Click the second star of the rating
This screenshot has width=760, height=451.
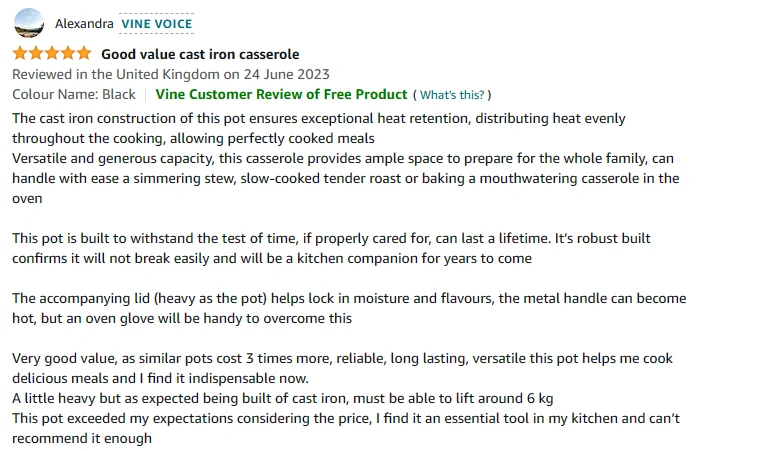click(36, 53)
